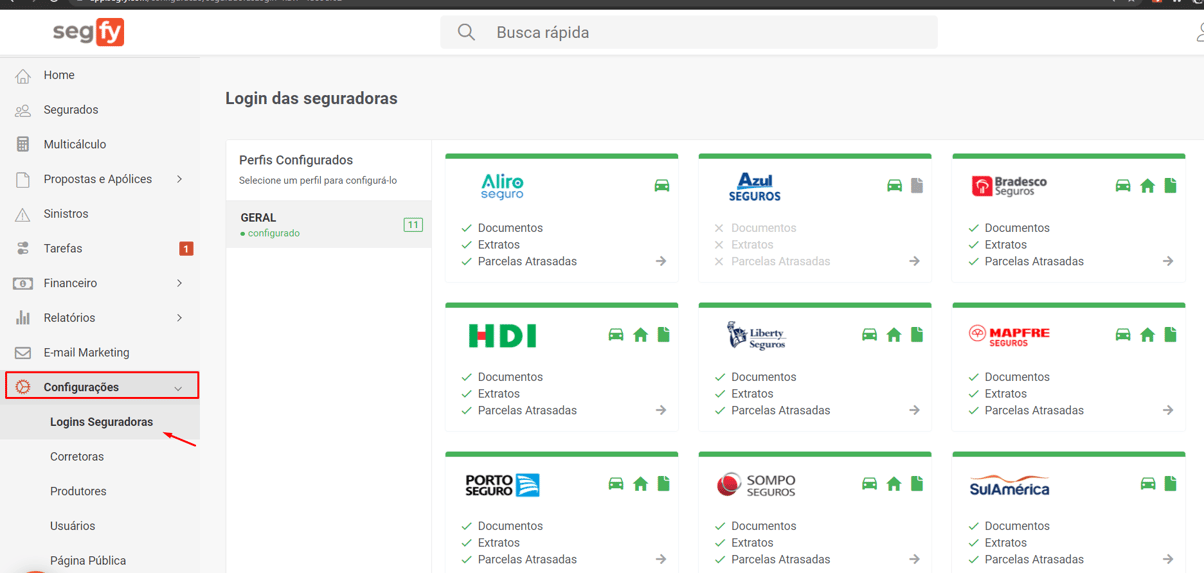Click the house icon on Bradesco card
Screen dimensions: 1204x573
pos(1147,186)
